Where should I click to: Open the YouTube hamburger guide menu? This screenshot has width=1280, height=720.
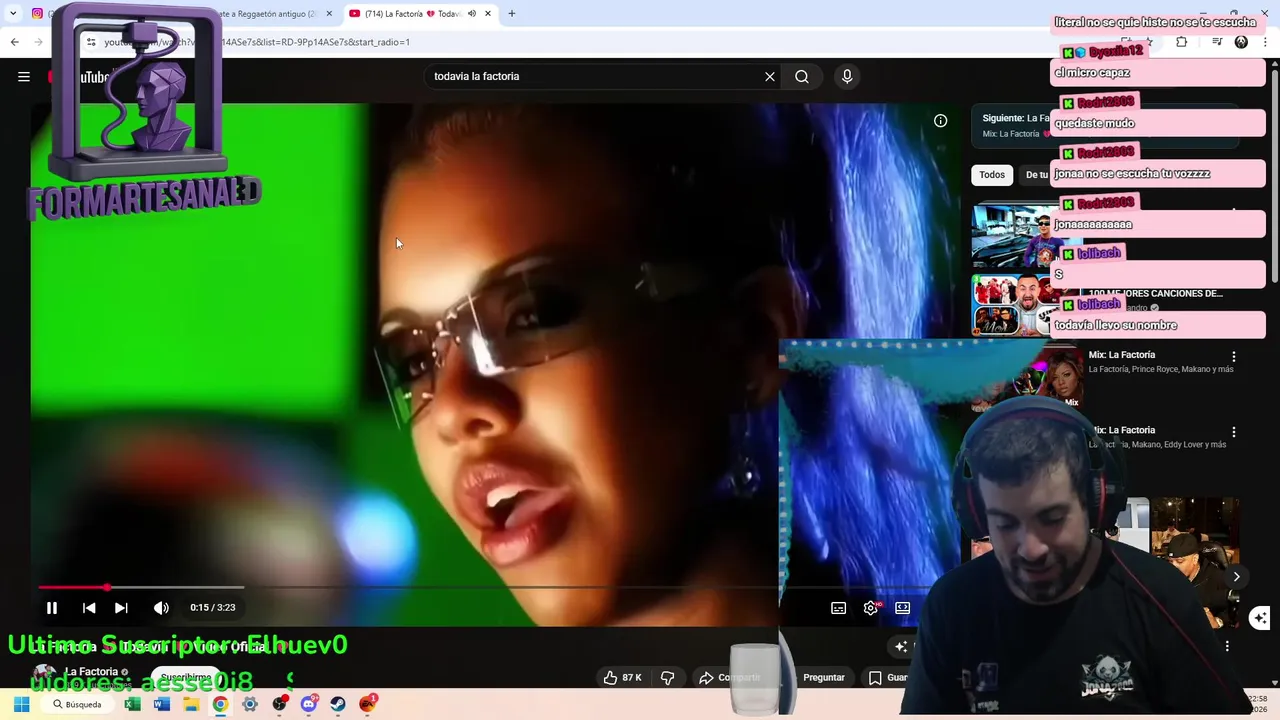coord(24,76)
